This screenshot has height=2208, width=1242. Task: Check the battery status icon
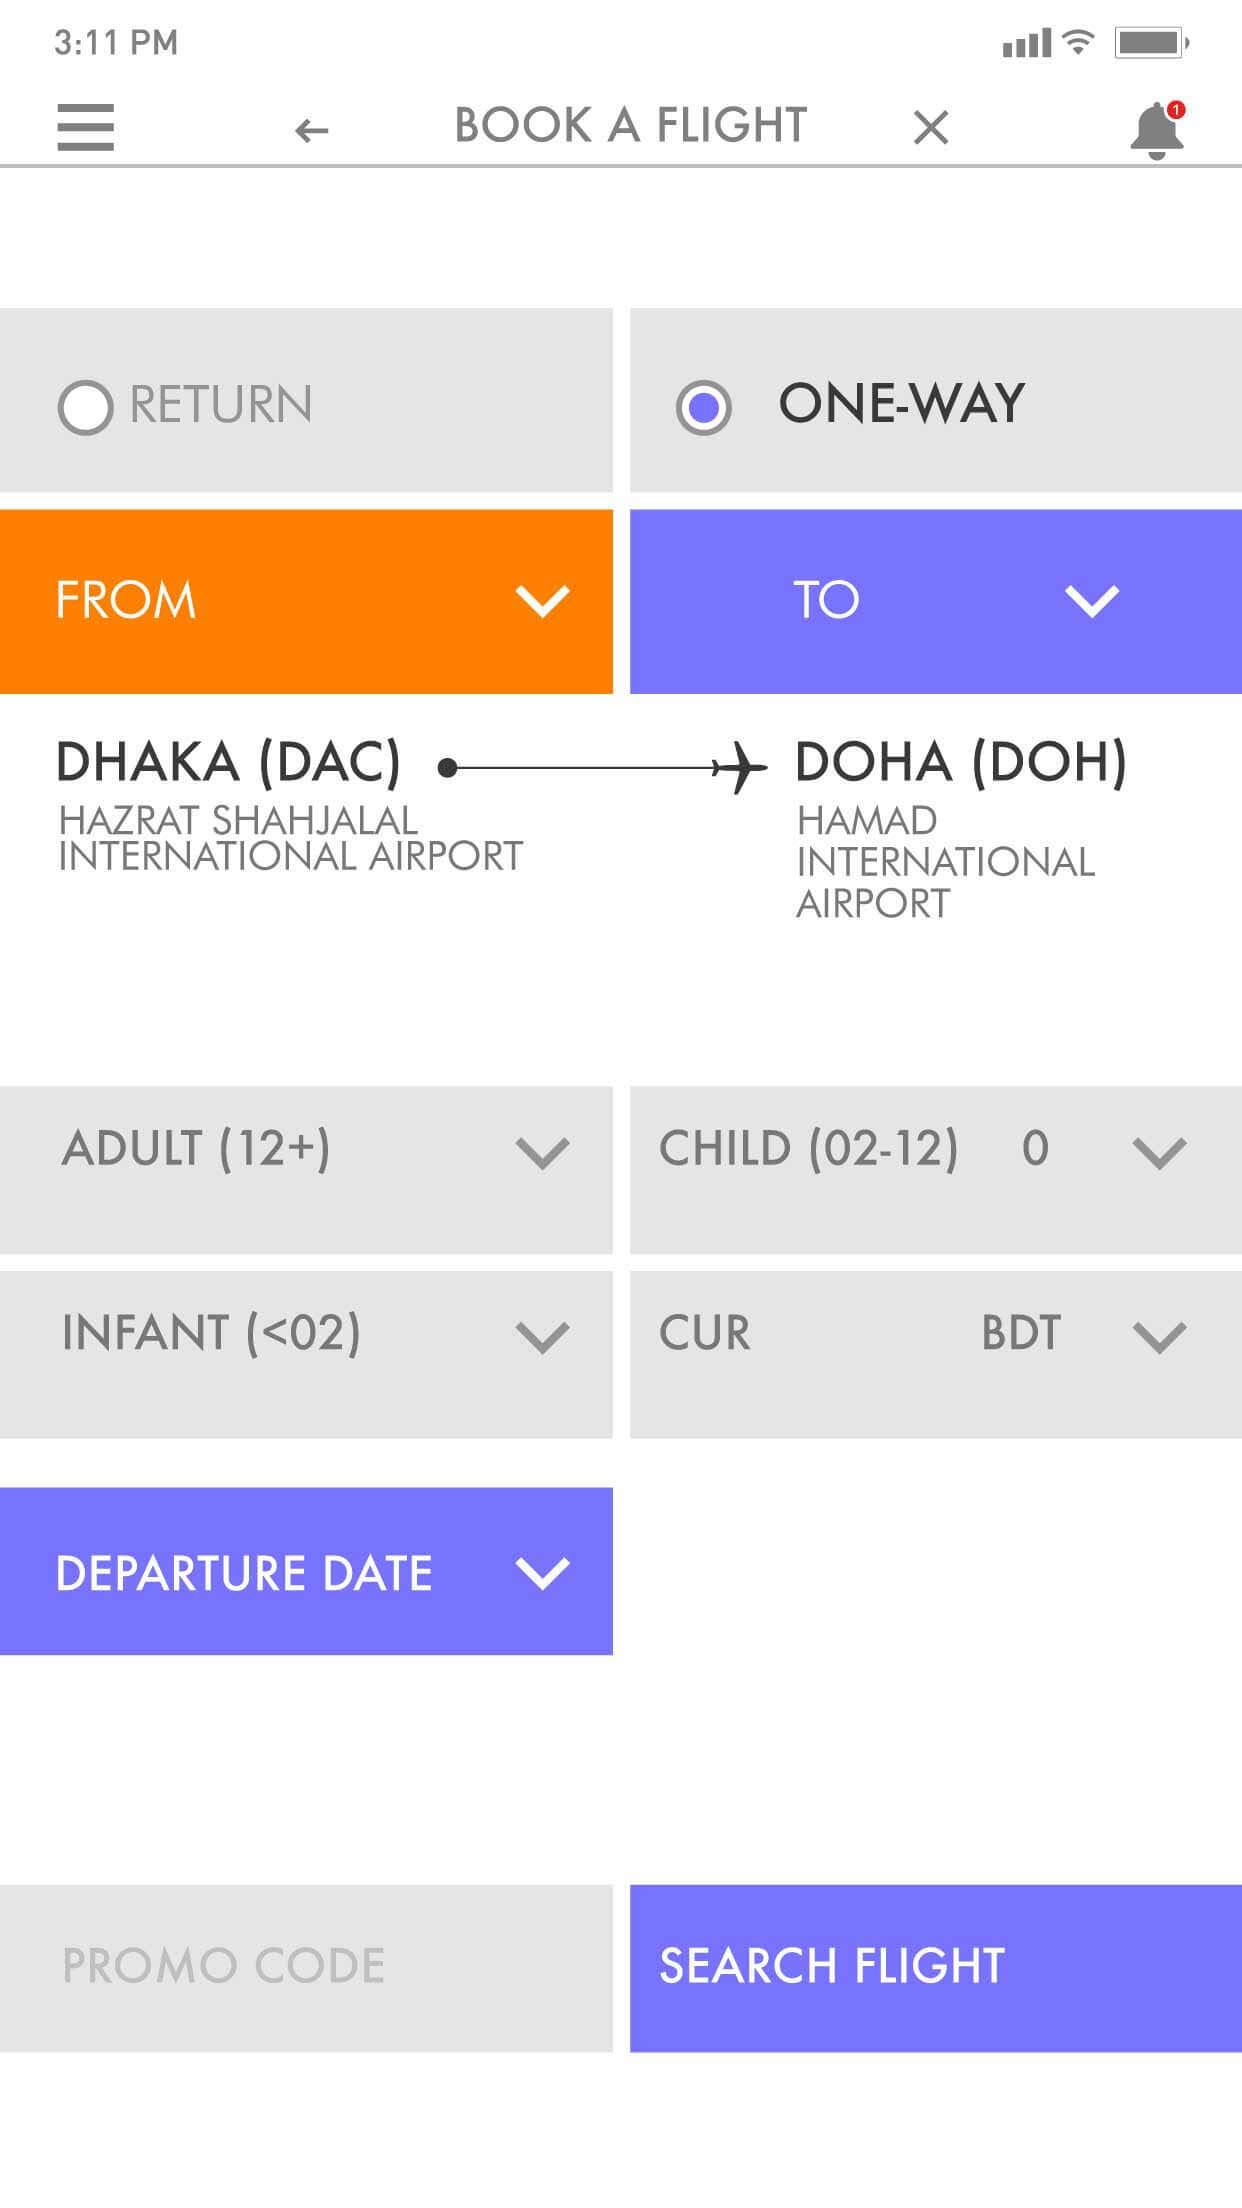(x=1150, y=43)
